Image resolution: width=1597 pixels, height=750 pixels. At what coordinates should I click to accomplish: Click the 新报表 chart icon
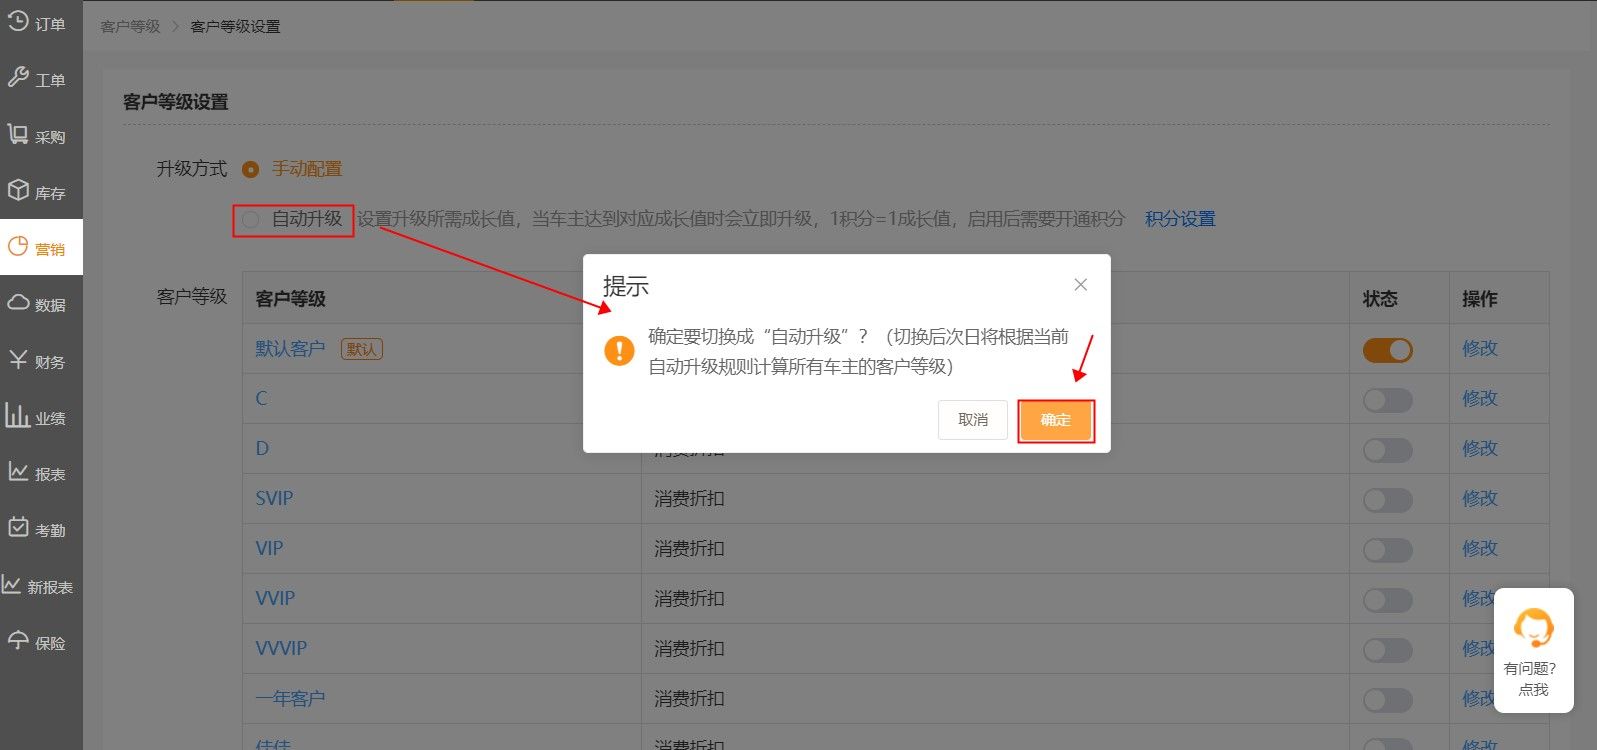[x=12, y=584]
